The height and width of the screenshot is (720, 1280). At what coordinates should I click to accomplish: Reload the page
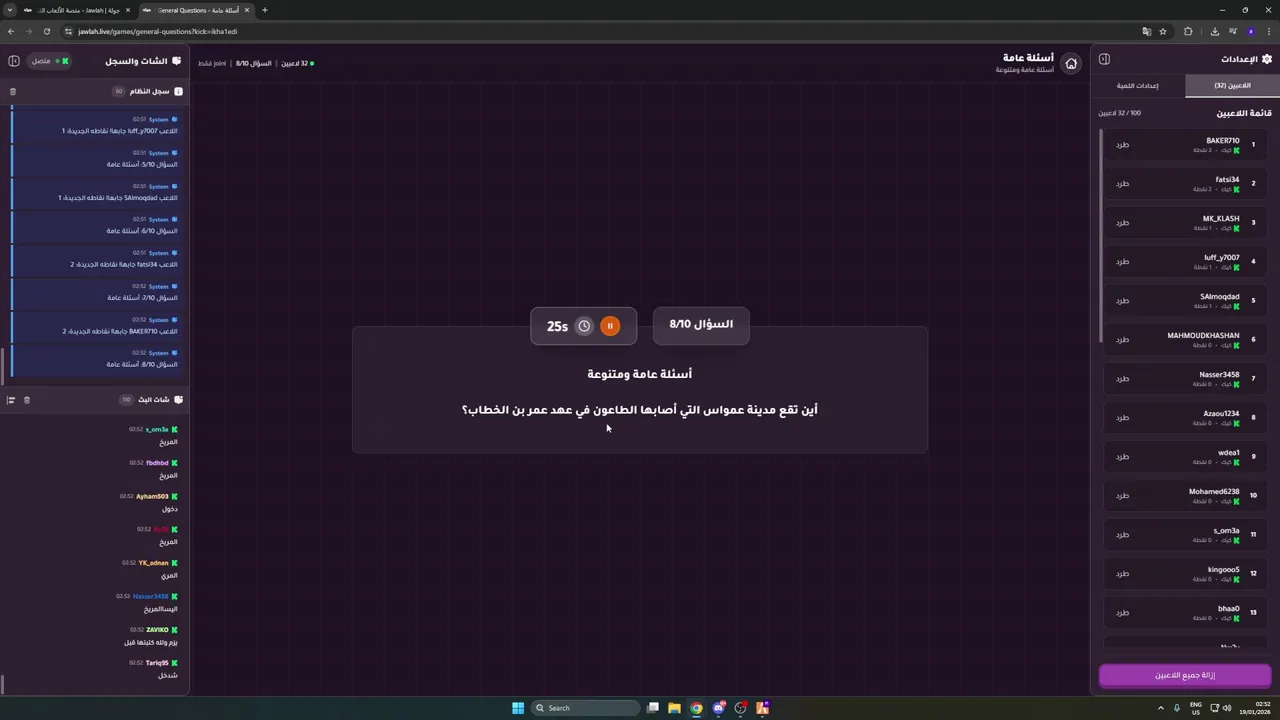coord(46,31)
